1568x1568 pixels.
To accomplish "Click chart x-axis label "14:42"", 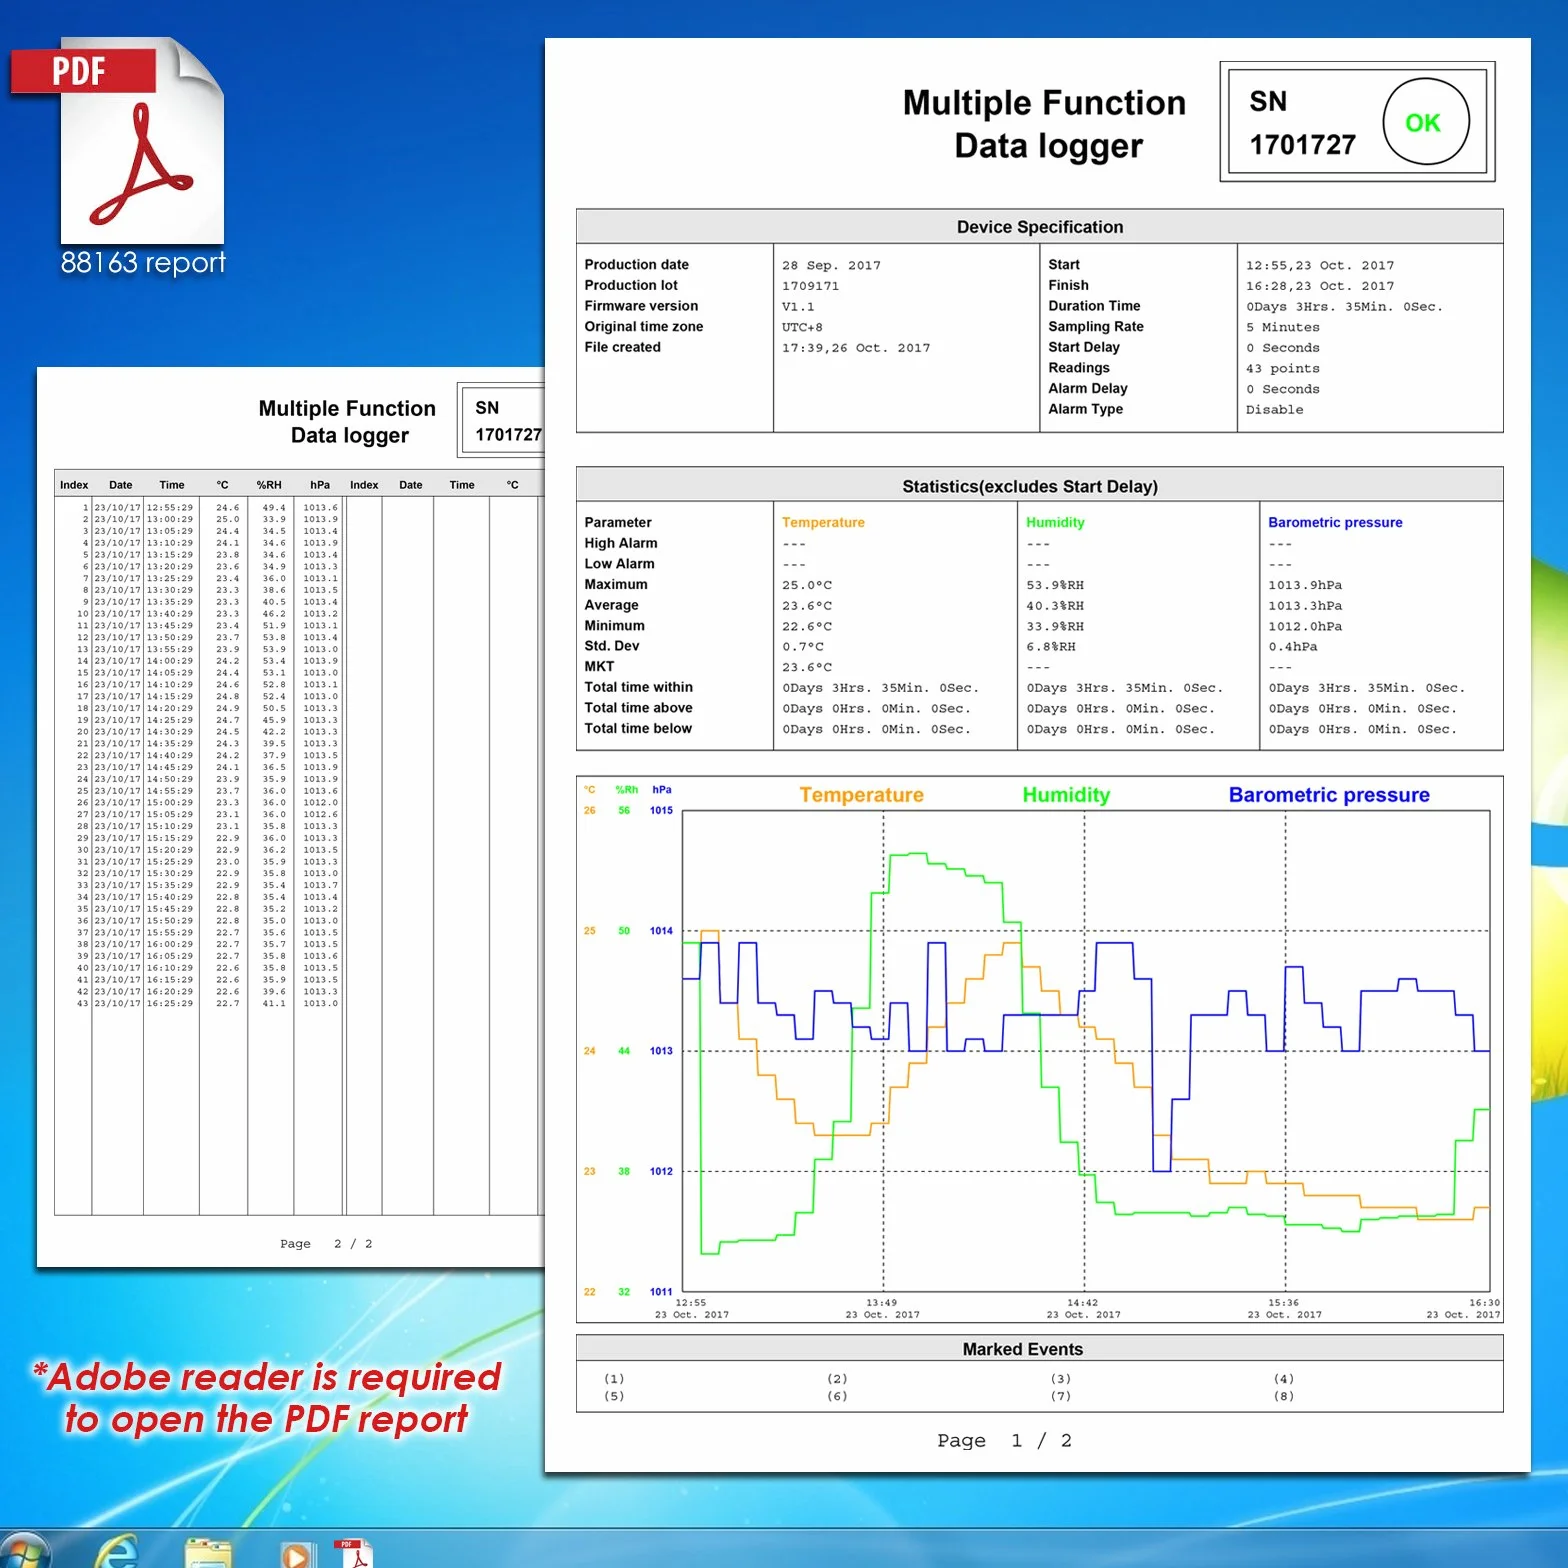I will point(1083,1303).
